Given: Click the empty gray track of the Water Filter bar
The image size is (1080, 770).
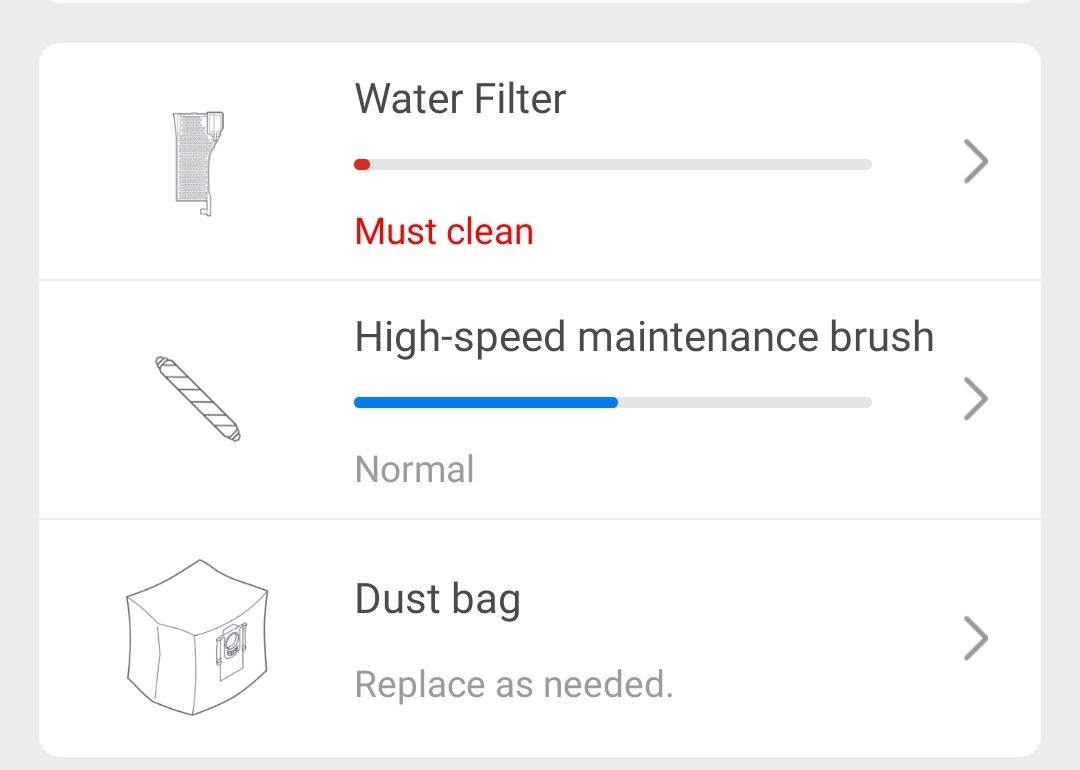Looking at the screenshot, I should coord(620,164).
